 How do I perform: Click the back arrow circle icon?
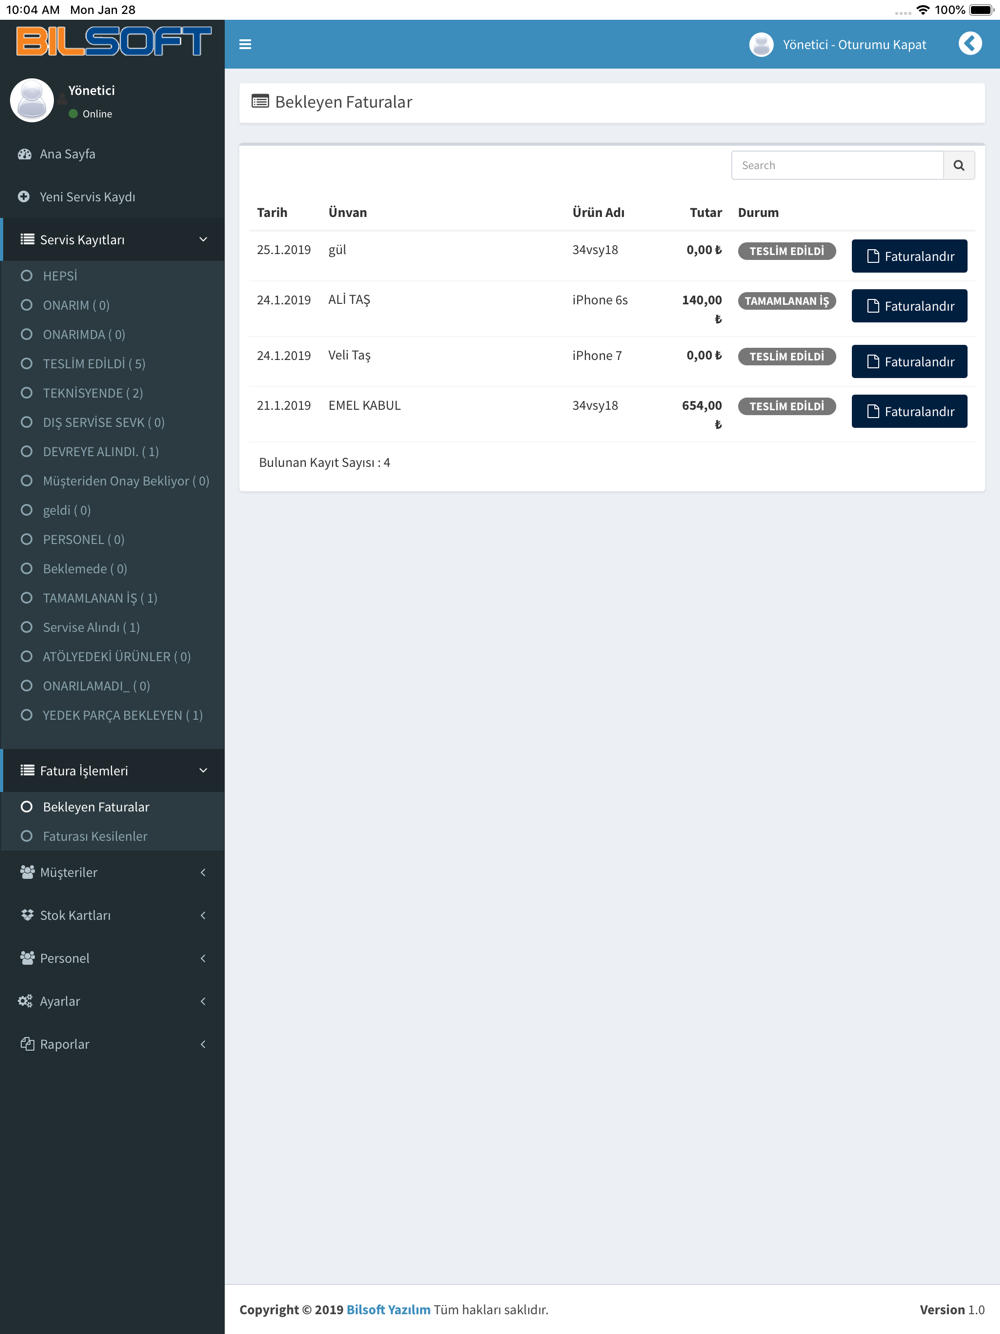(x=970, y=43)
